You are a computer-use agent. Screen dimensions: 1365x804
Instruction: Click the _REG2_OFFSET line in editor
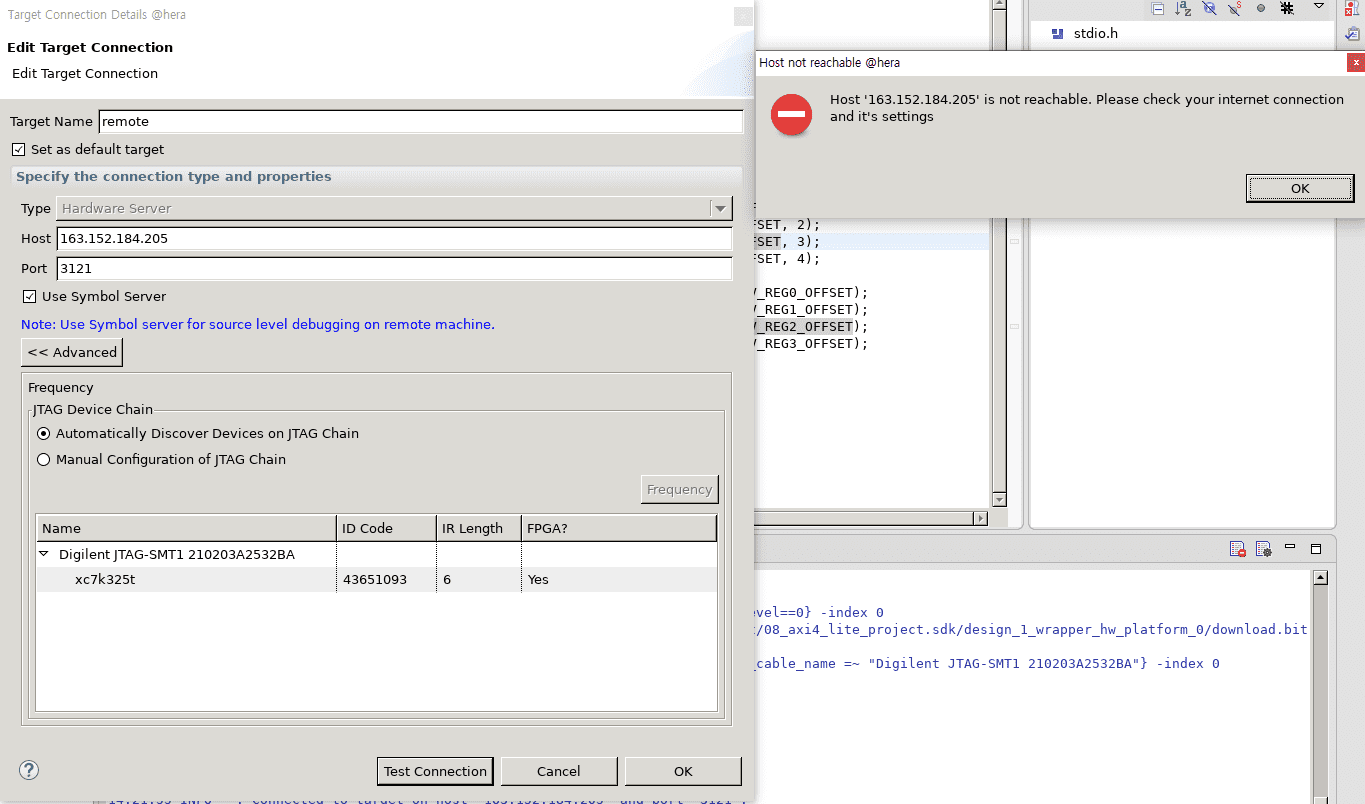pyautogui.click(x=811, y=326)
